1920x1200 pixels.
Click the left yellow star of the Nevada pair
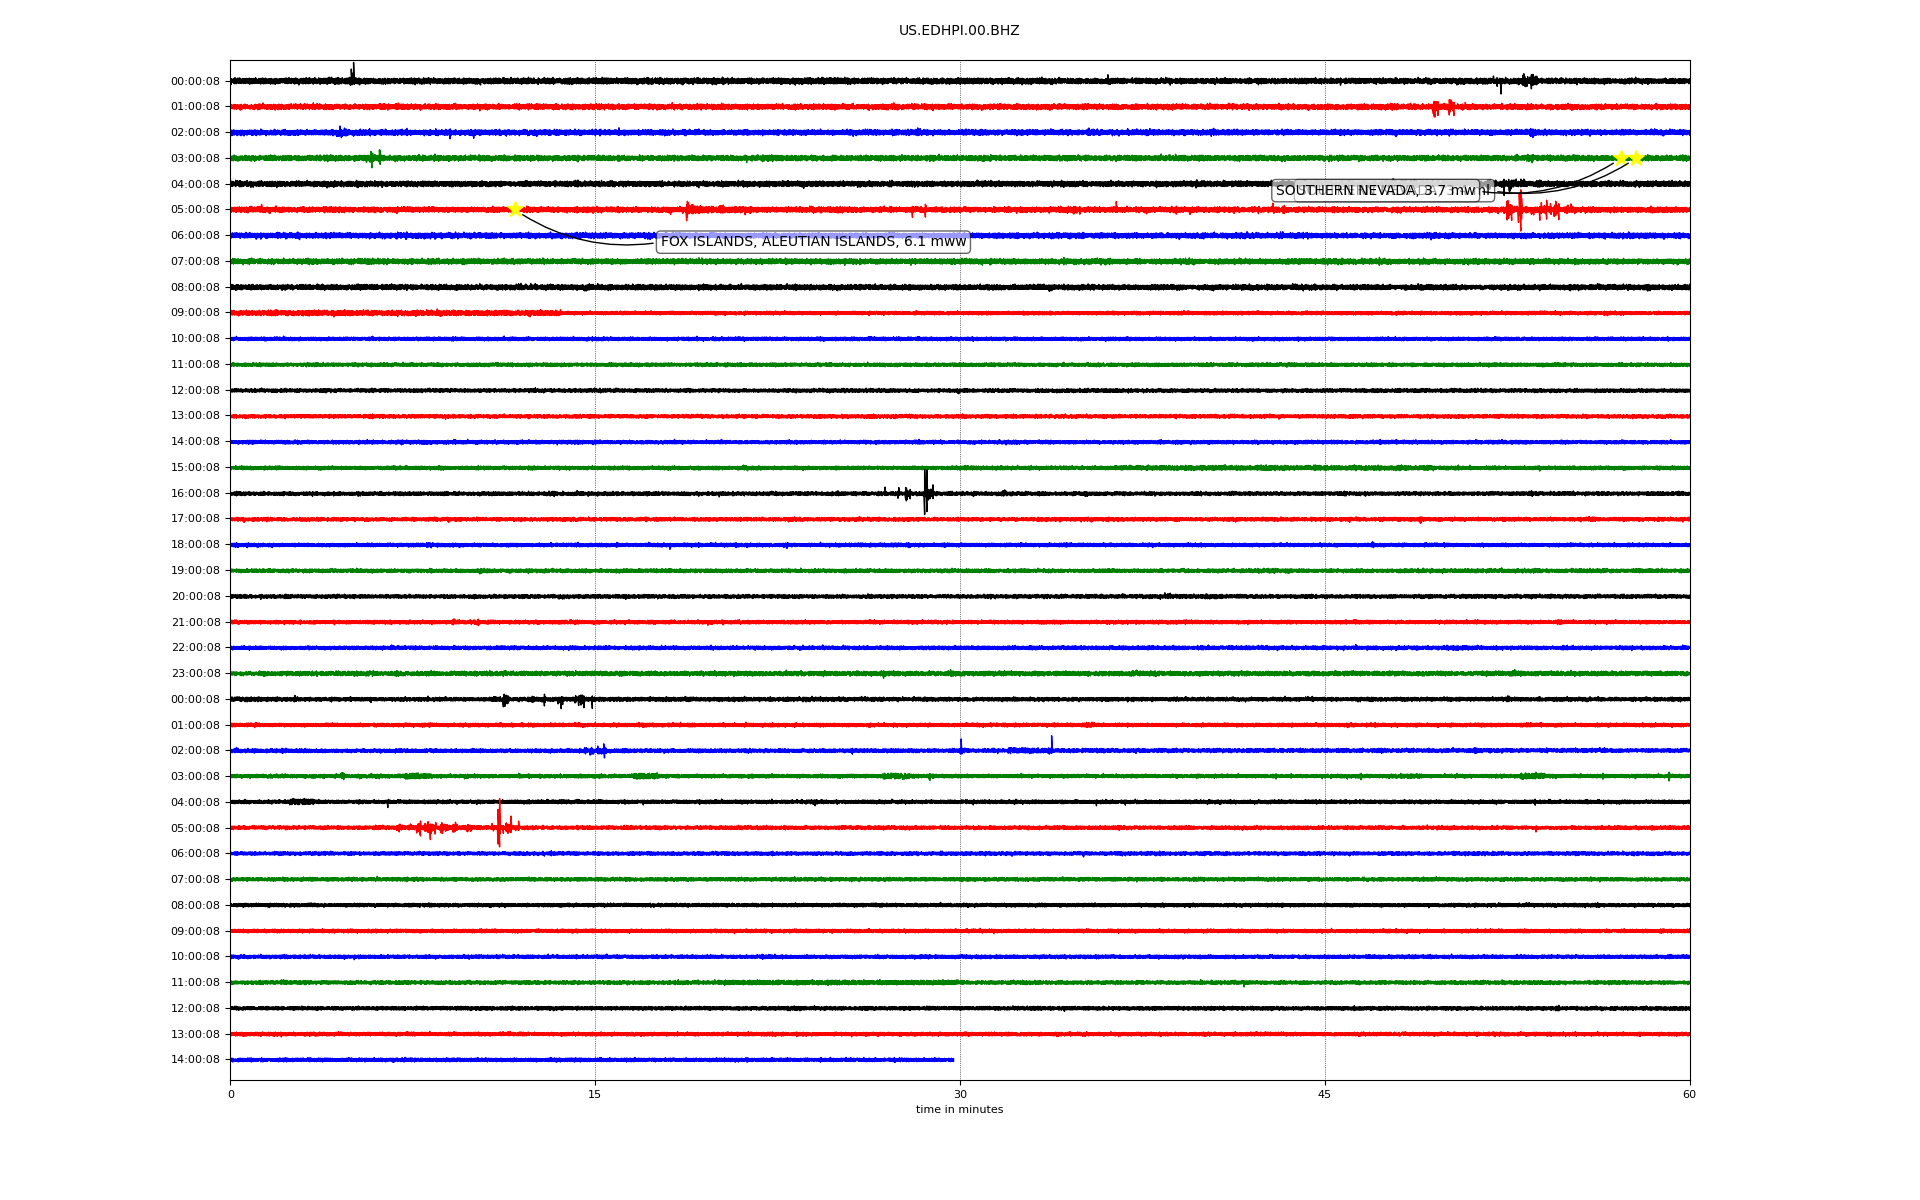[x=1620, y=158]
